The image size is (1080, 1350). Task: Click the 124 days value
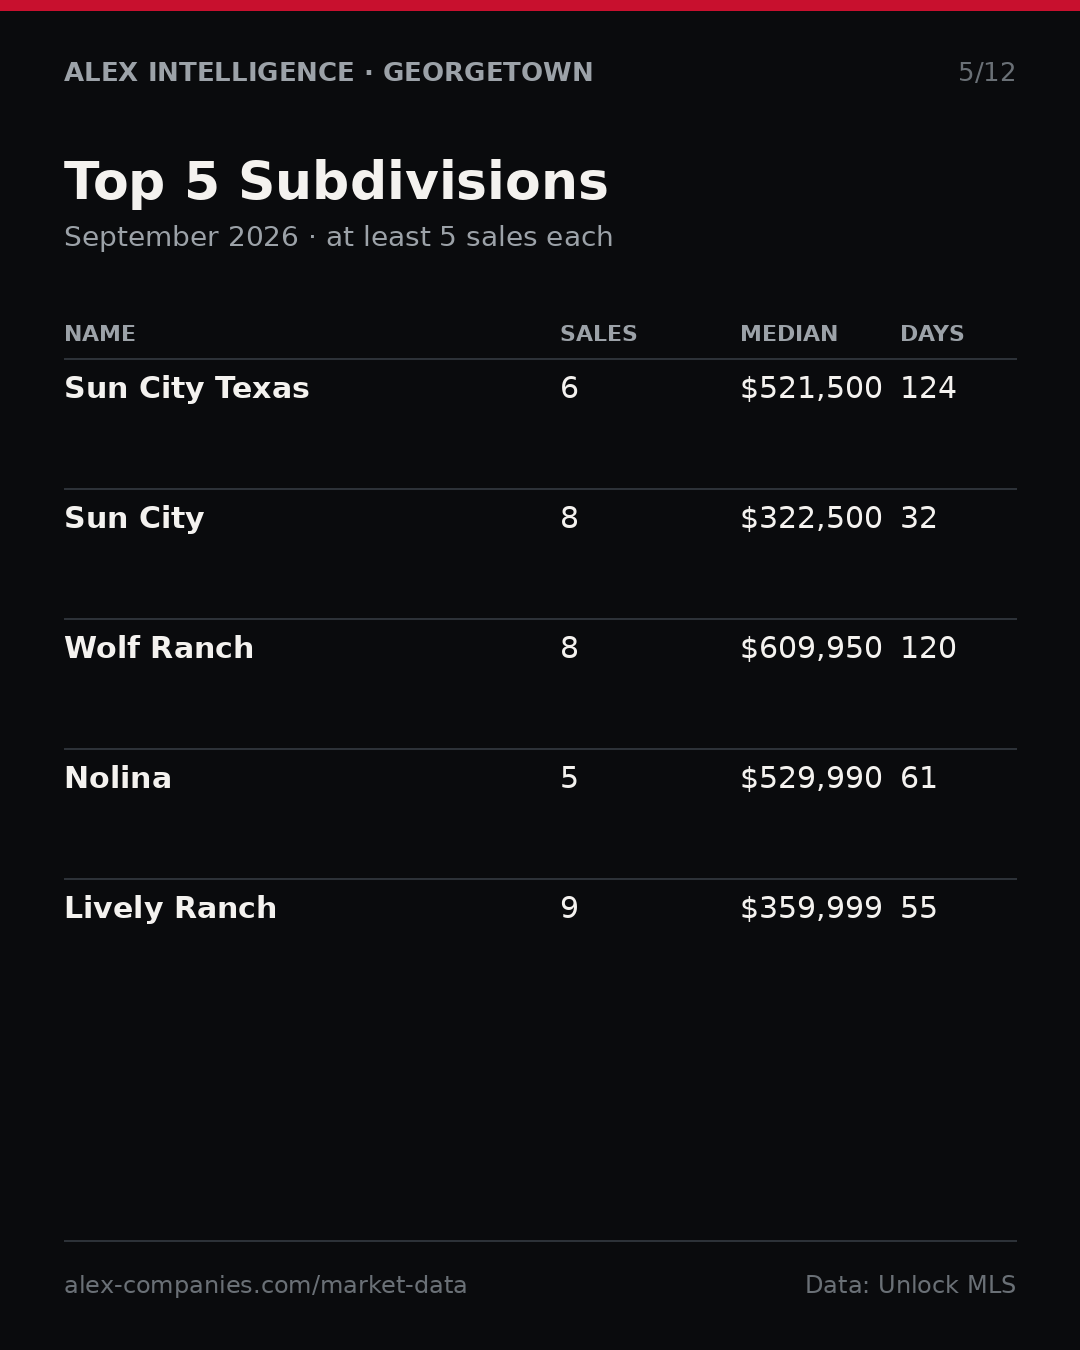pyautogui.click(x=928, y=389)
